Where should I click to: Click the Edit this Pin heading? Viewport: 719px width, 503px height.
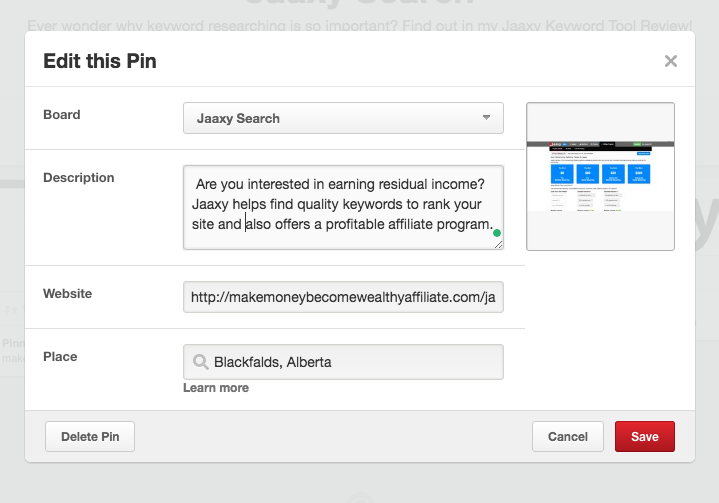click(100, 61)
